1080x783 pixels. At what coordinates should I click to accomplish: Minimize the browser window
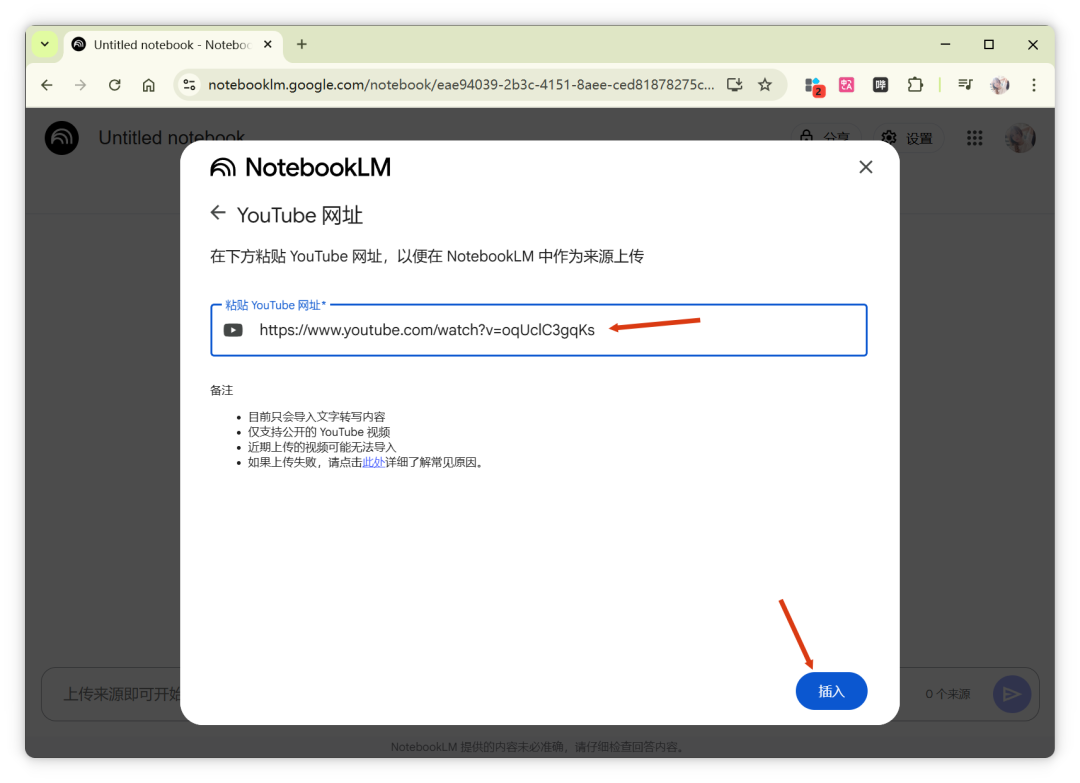click(x=946, y=45)
